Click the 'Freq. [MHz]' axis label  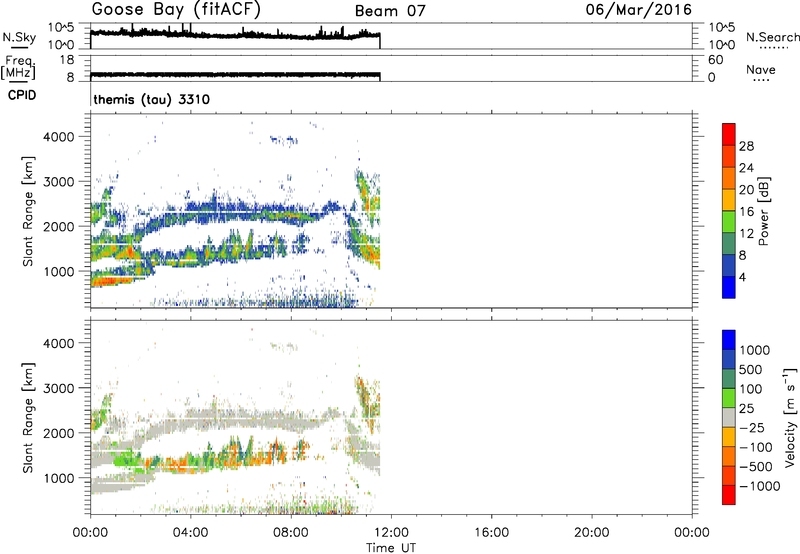[18, 68]
